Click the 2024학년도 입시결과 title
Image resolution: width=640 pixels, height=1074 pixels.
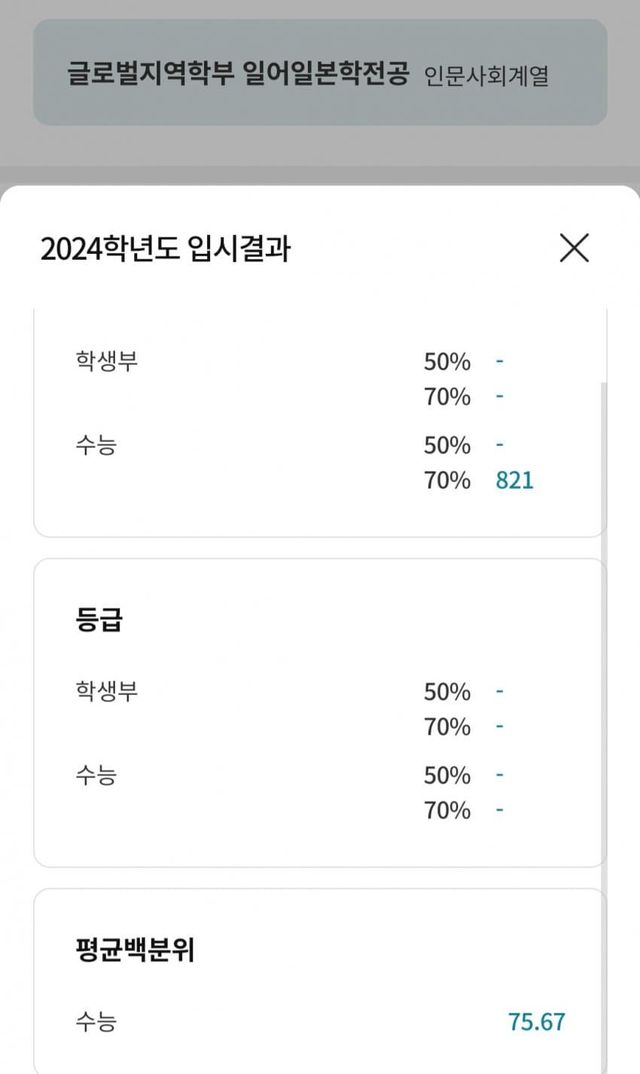(x=165, y=248)
